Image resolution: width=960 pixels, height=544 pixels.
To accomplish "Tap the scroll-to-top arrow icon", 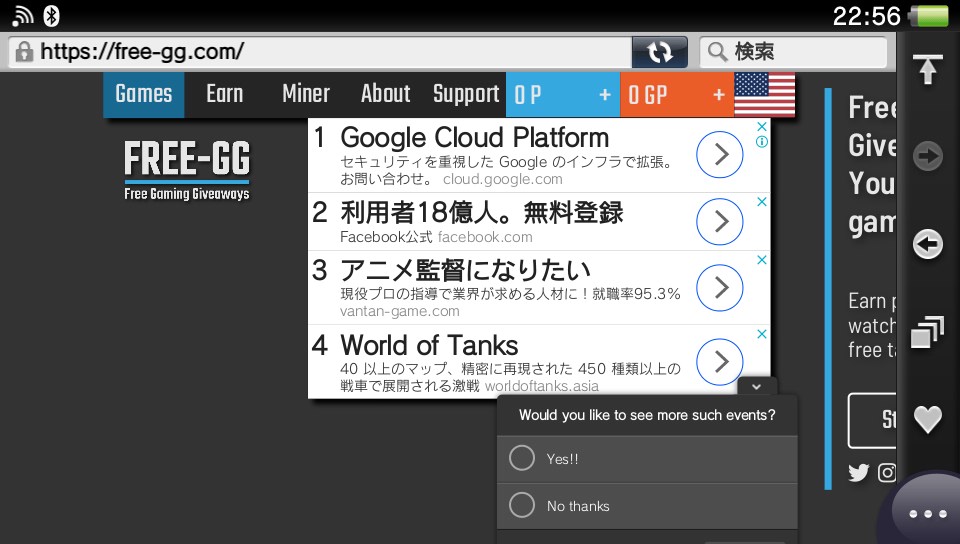I will click(x=928, y=70).
